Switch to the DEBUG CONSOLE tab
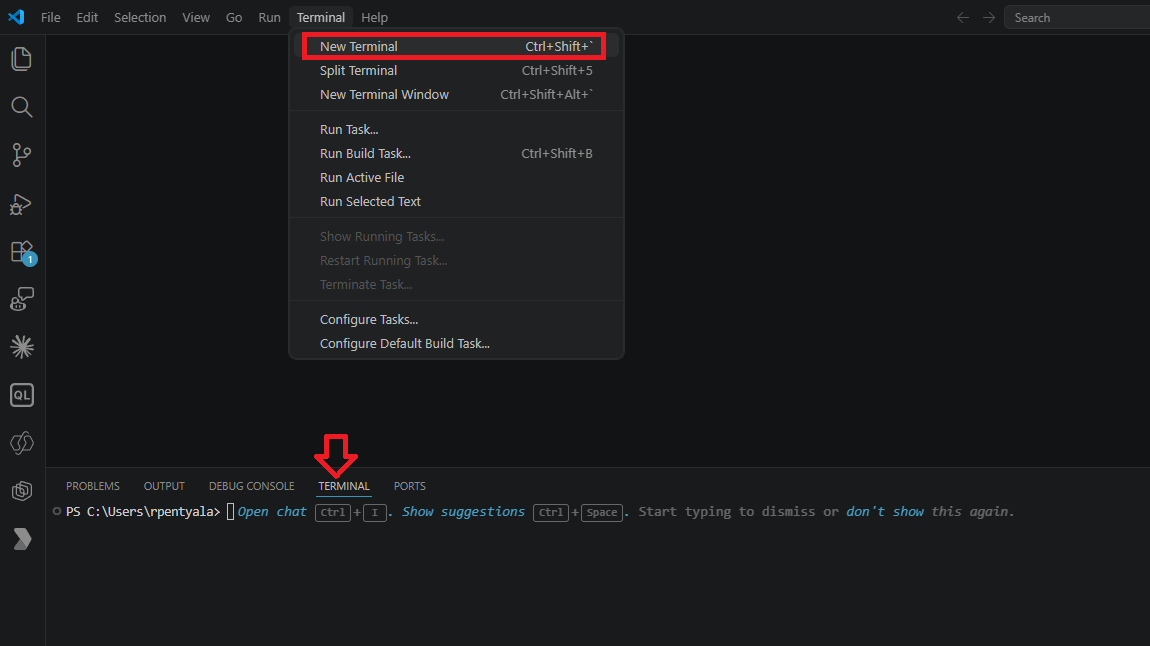Screen dimensions: 1150x646 (x=252, y=486)
